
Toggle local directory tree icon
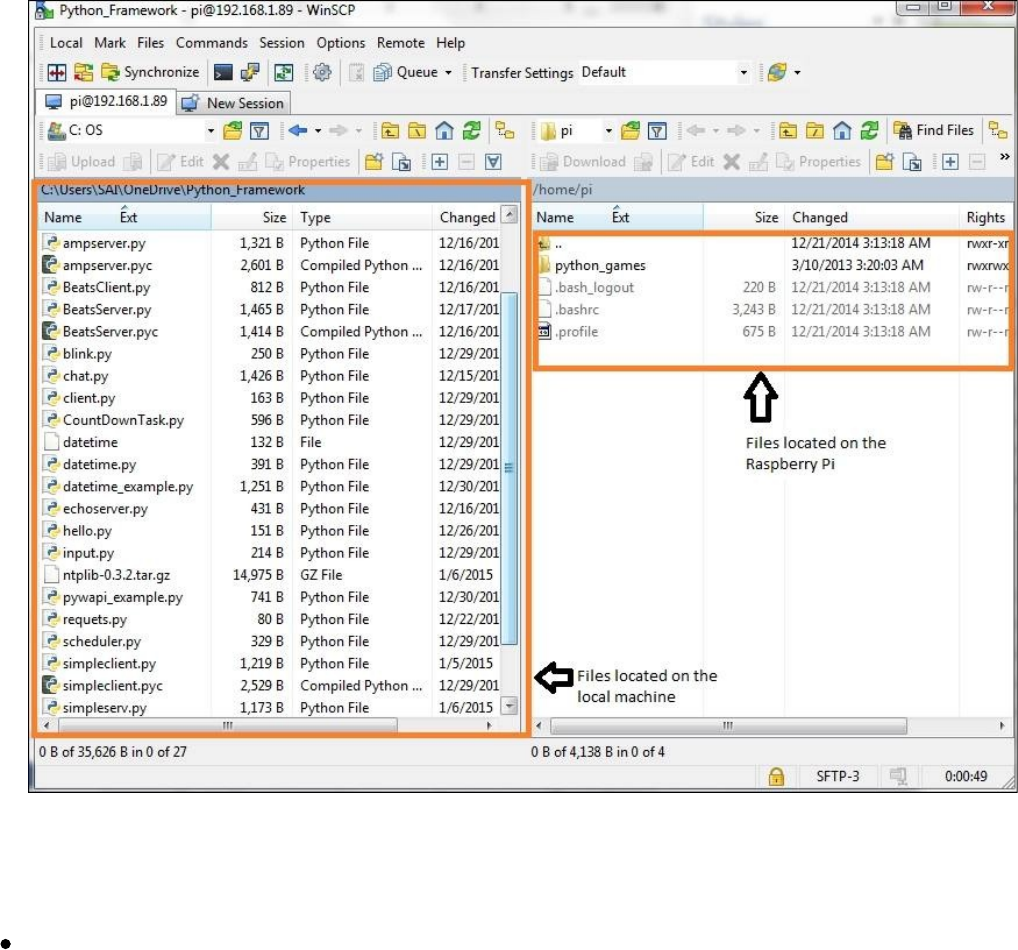point(504,131)
